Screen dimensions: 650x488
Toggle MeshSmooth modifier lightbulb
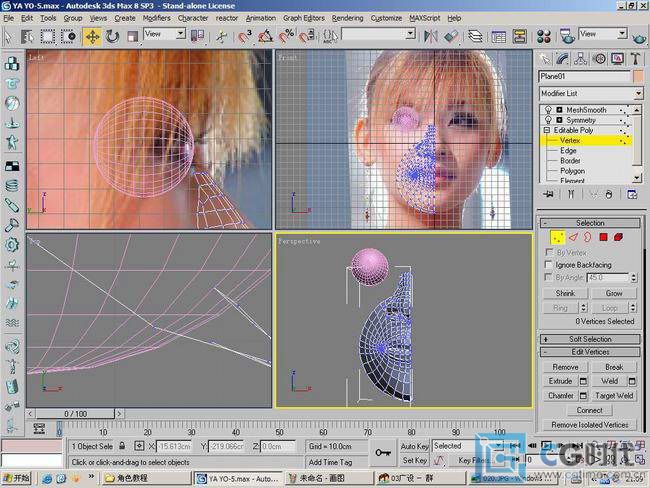pyautogui.click(x=548, y=110)
